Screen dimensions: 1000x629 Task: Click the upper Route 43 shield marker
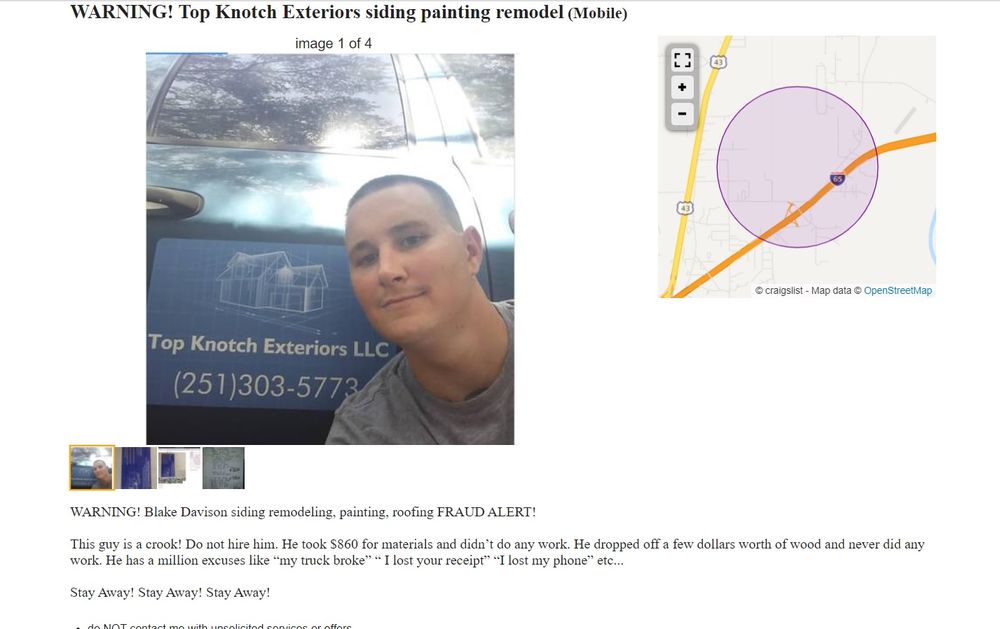(719, 62)
